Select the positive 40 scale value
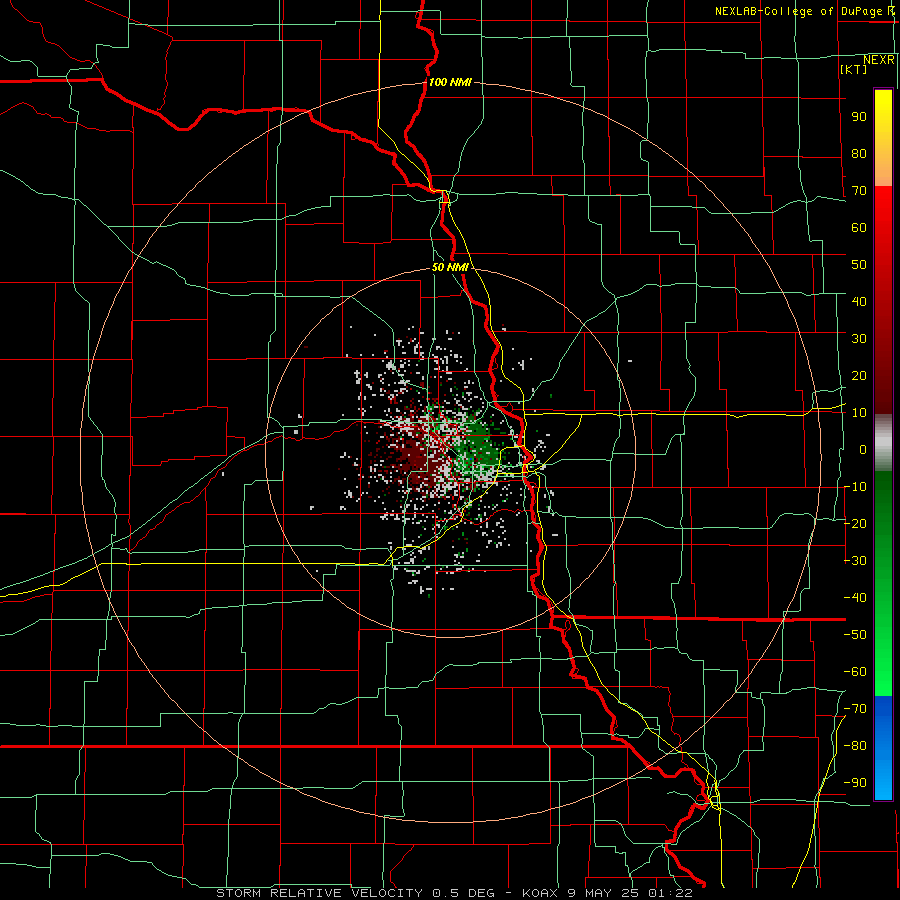This screenshot has width=900, height=900. [859, 302]
